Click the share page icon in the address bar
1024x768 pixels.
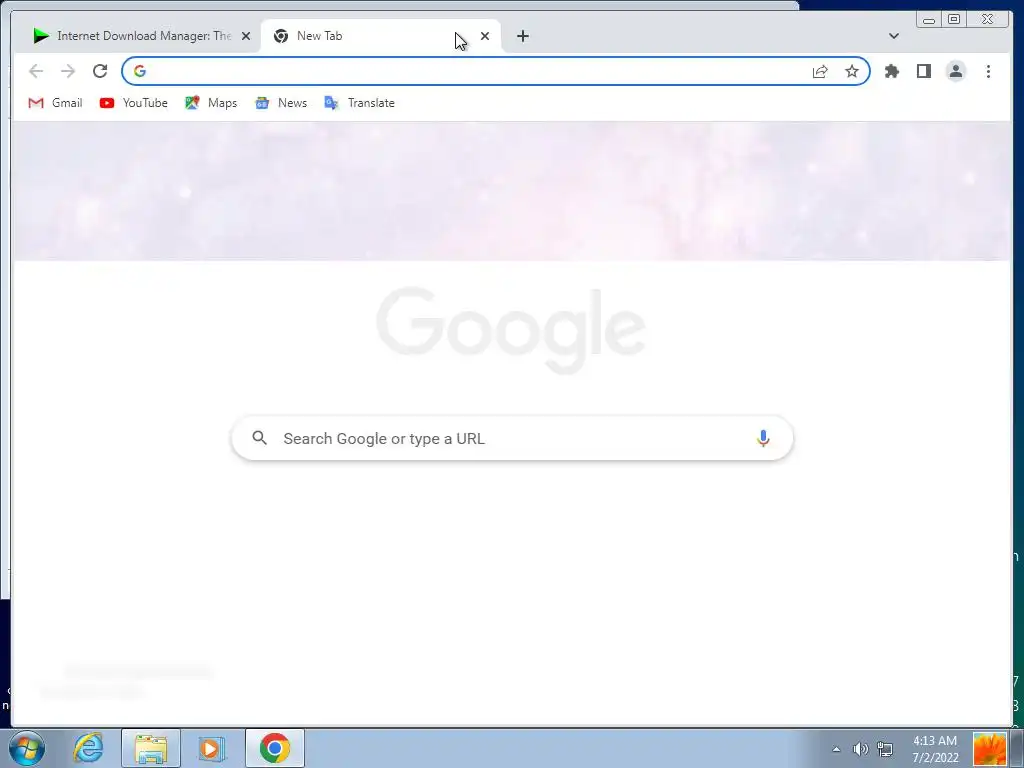point(820,71)
